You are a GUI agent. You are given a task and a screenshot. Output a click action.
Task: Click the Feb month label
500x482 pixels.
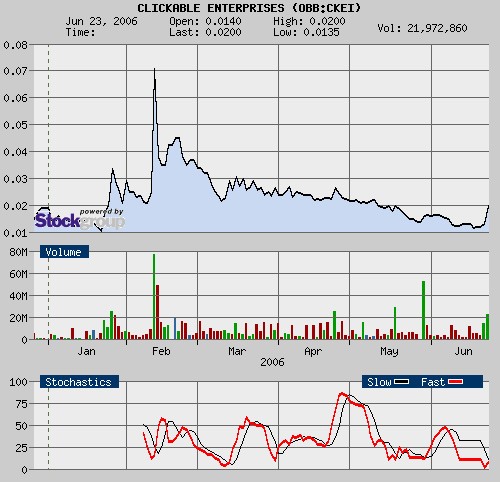click(161, 351)
